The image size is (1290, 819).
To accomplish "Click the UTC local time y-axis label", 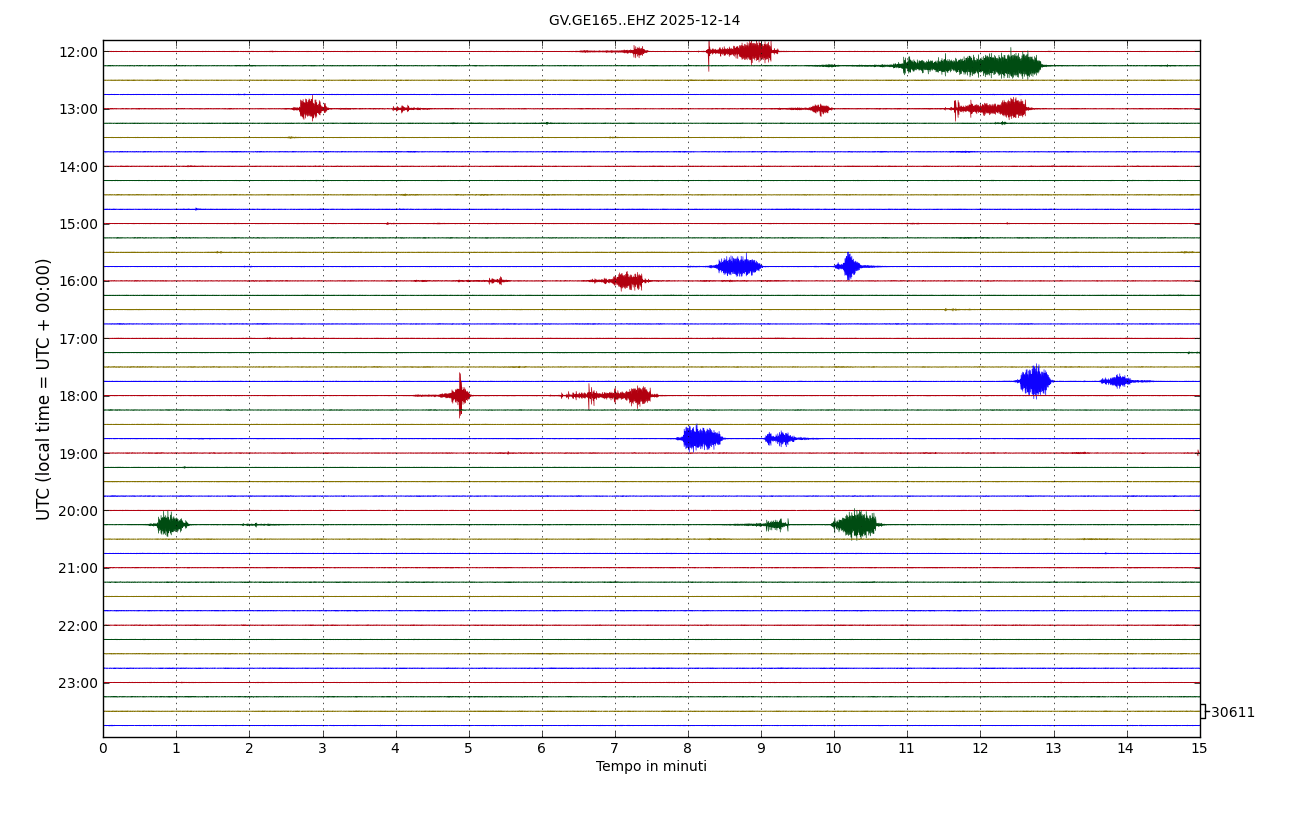I will pos(44,389).
